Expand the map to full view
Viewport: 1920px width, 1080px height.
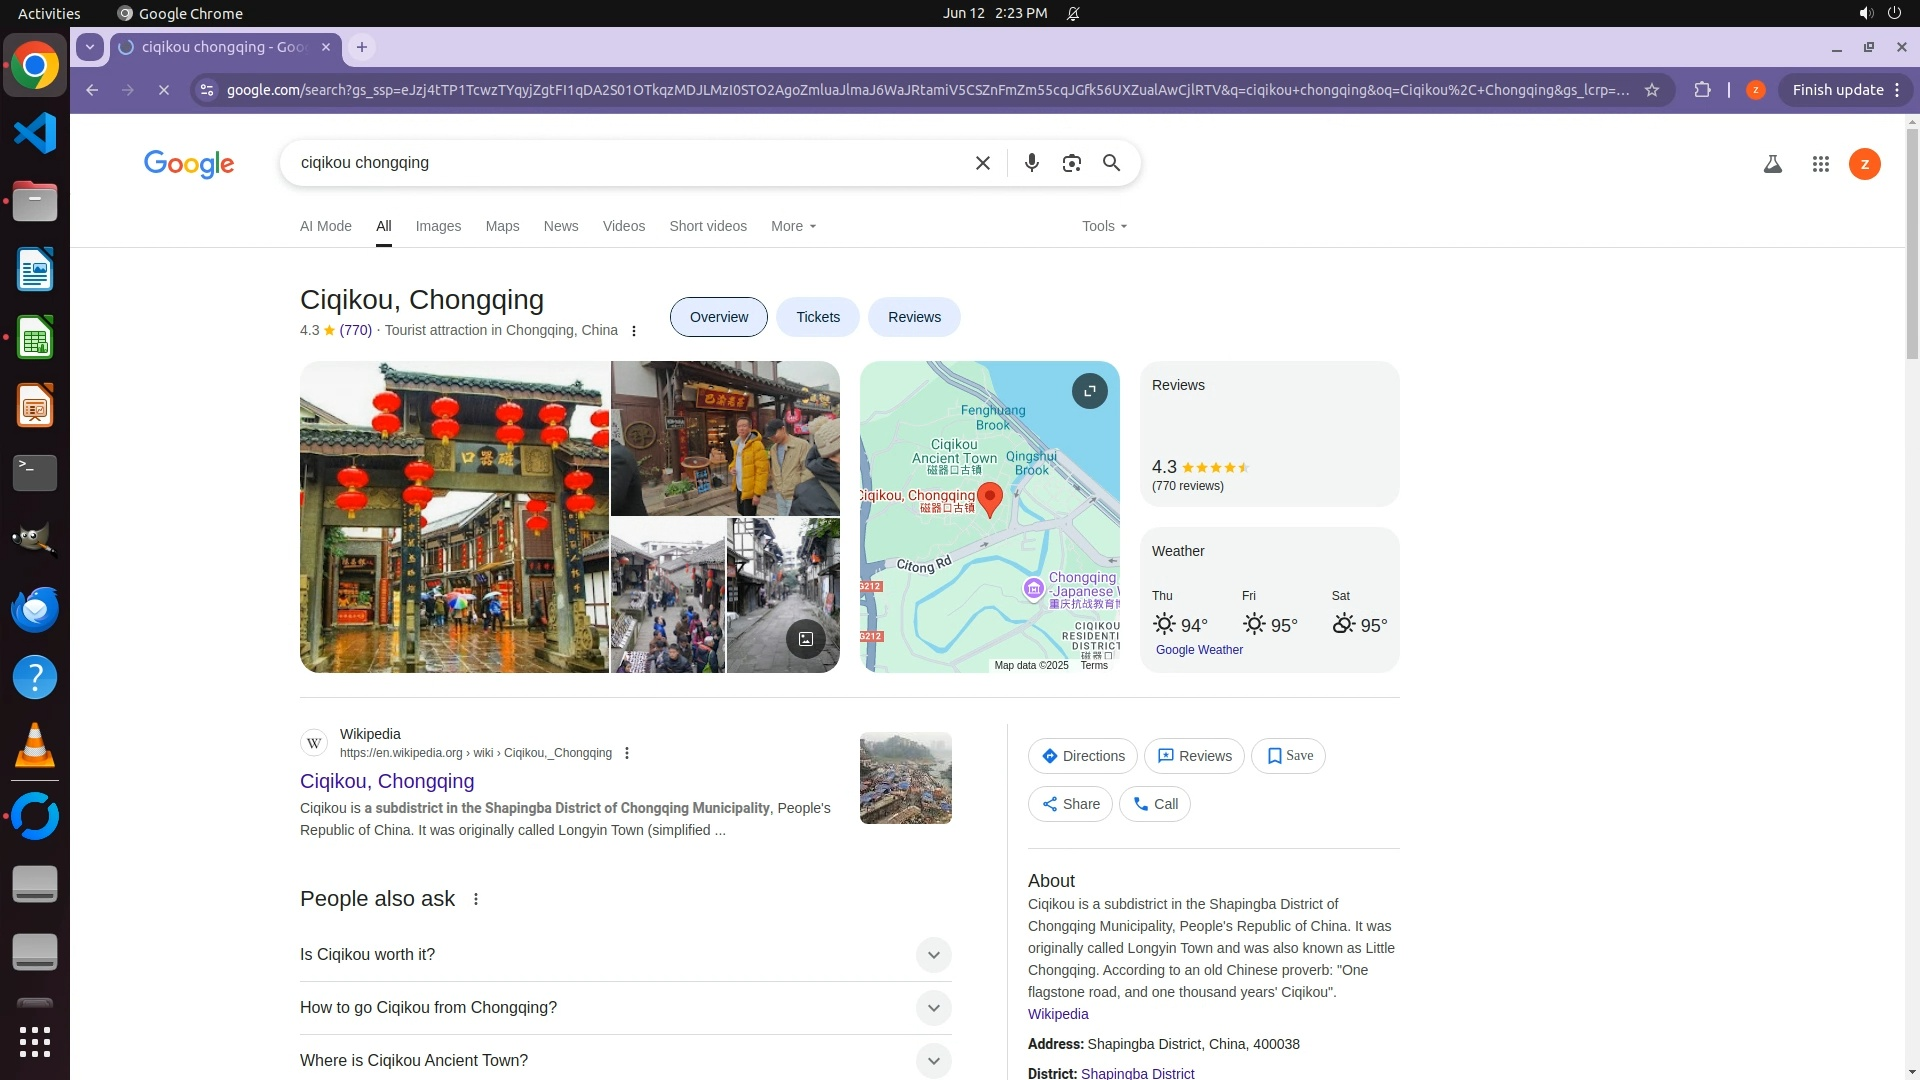[1089, 391]
